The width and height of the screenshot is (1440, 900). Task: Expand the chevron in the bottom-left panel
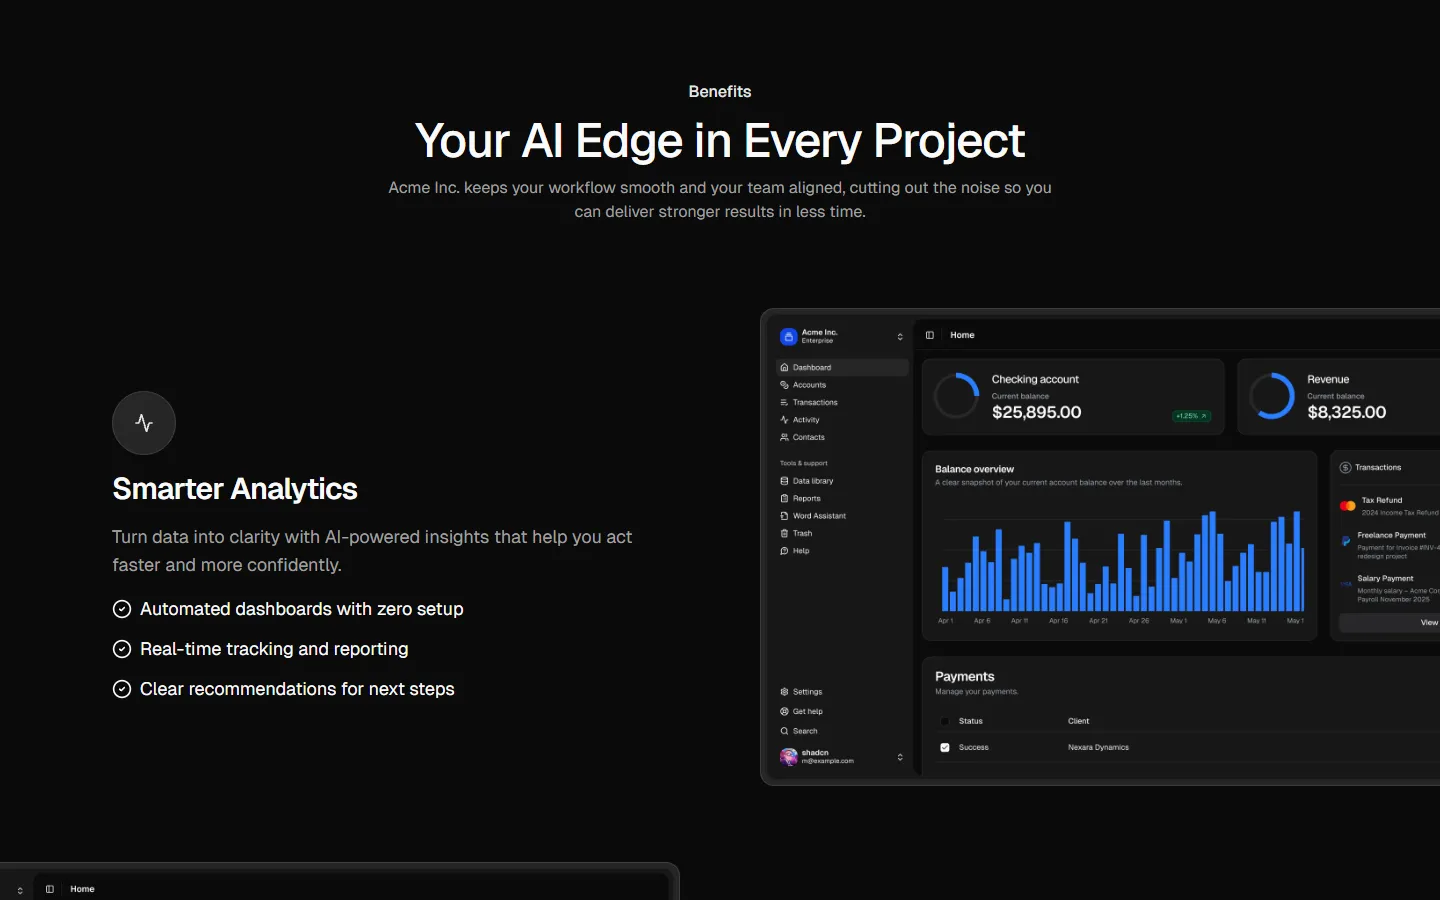coord(20,890)
